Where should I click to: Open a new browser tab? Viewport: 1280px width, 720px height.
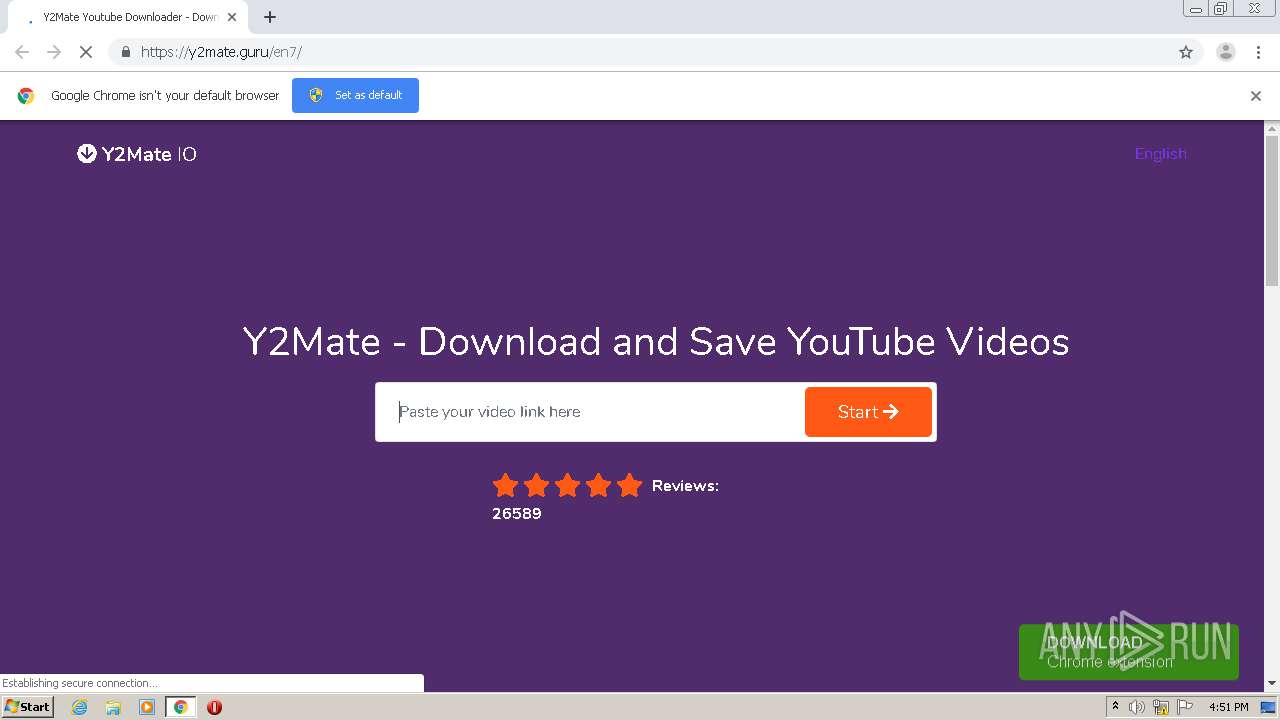(x=270, y=17)
